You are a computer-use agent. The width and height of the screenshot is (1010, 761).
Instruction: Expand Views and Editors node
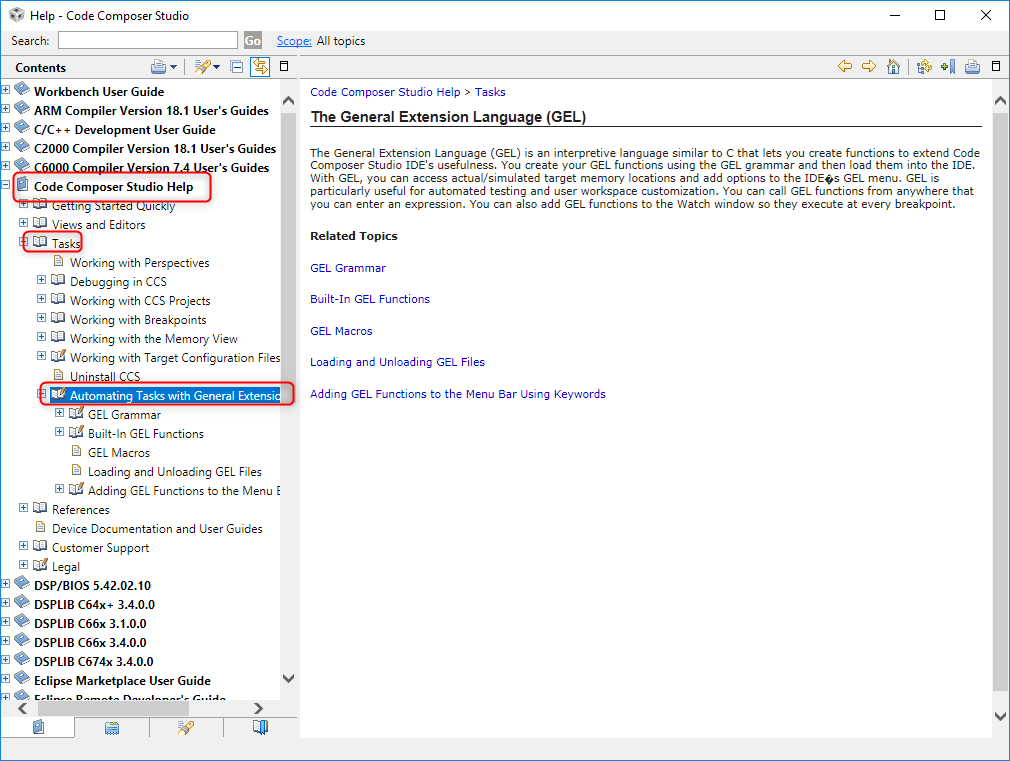pyautogui.click(x=23, y=222)
